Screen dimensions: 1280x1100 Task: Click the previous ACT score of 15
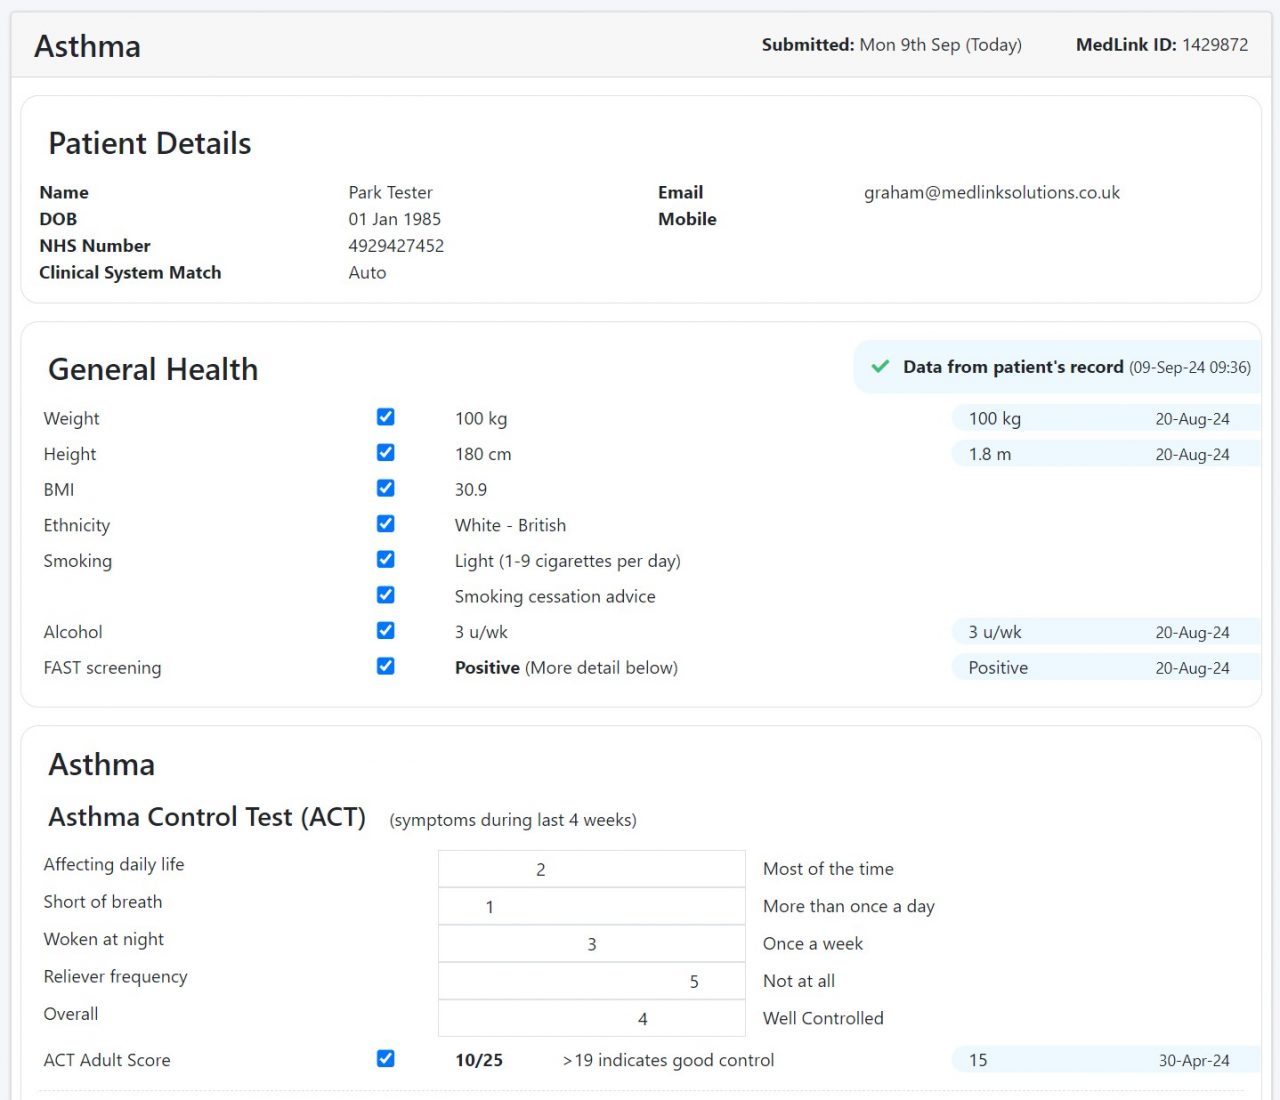coord(977,1060)
